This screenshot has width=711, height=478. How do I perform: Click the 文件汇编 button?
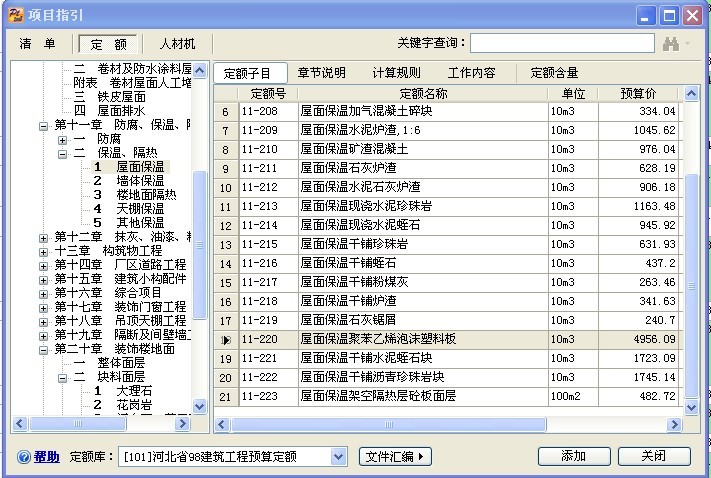395,457
